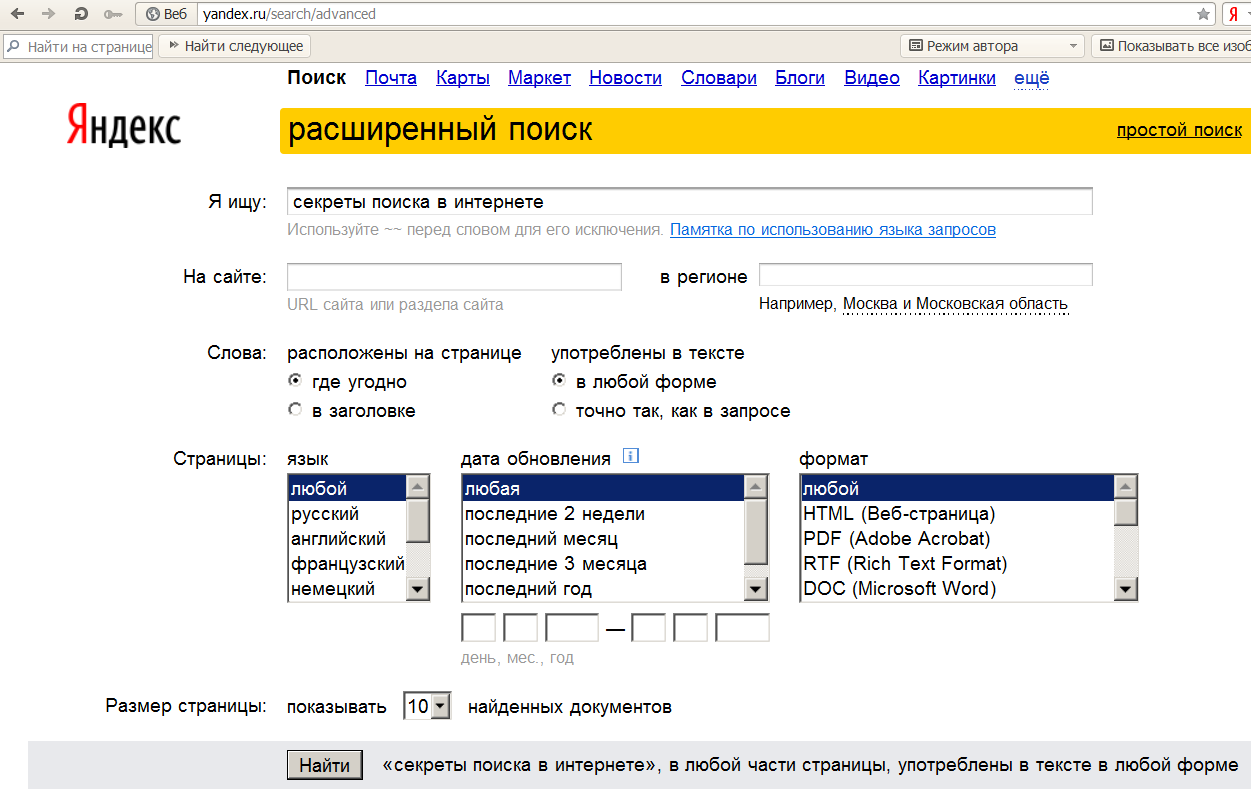
Task: Open the Блоги tab
Action: point(800,78)
